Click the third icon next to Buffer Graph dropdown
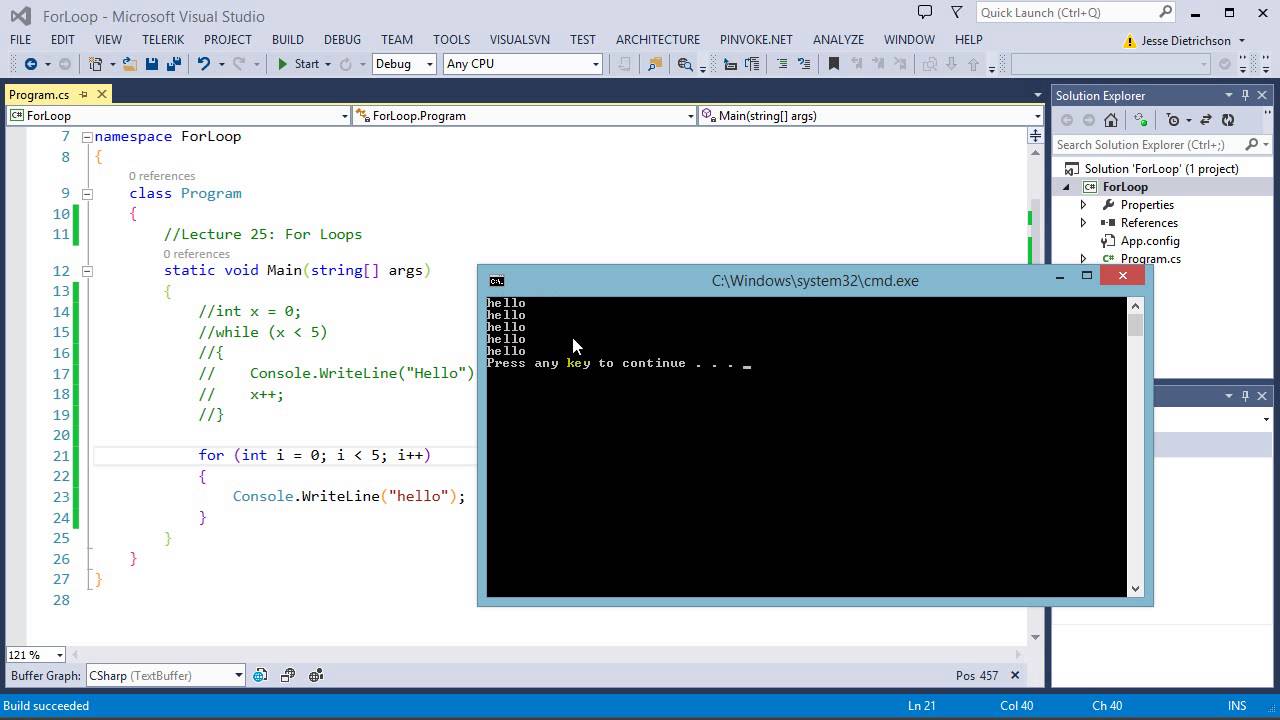The height and width of the screenshot is (720, 1280). [x=316, y=676]
